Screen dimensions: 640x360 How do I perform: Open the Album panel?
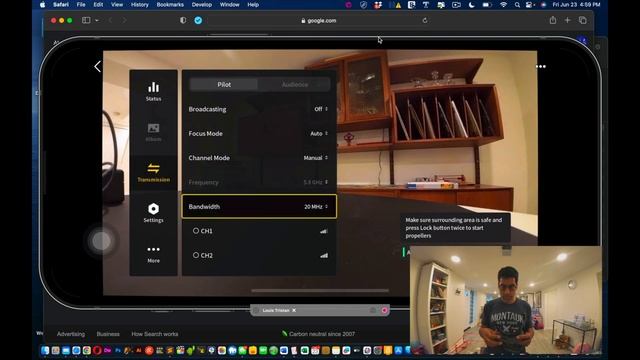click(x=153, y=132)
